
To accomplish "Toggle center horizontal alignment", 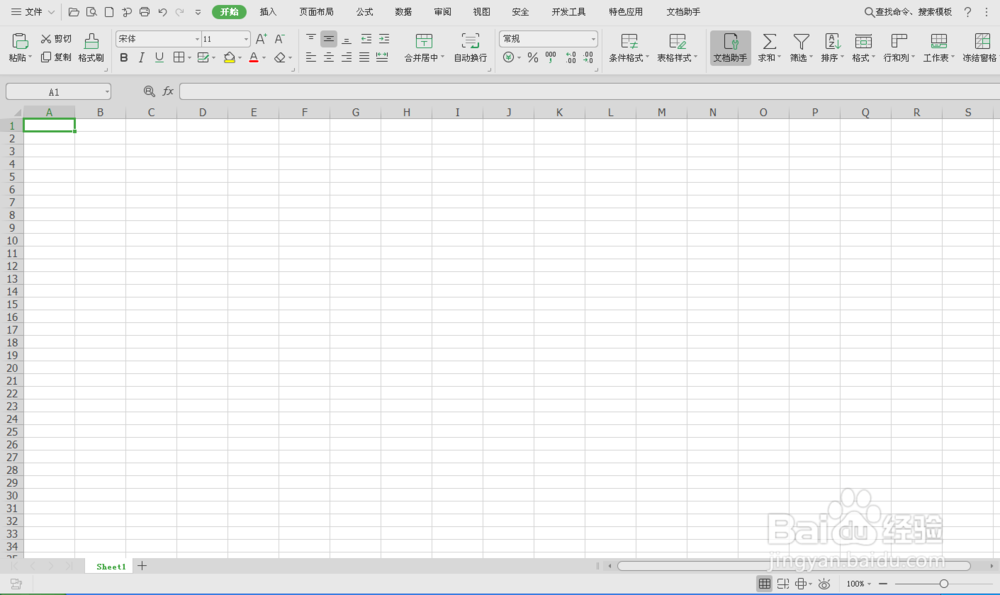I will [328, 57].
